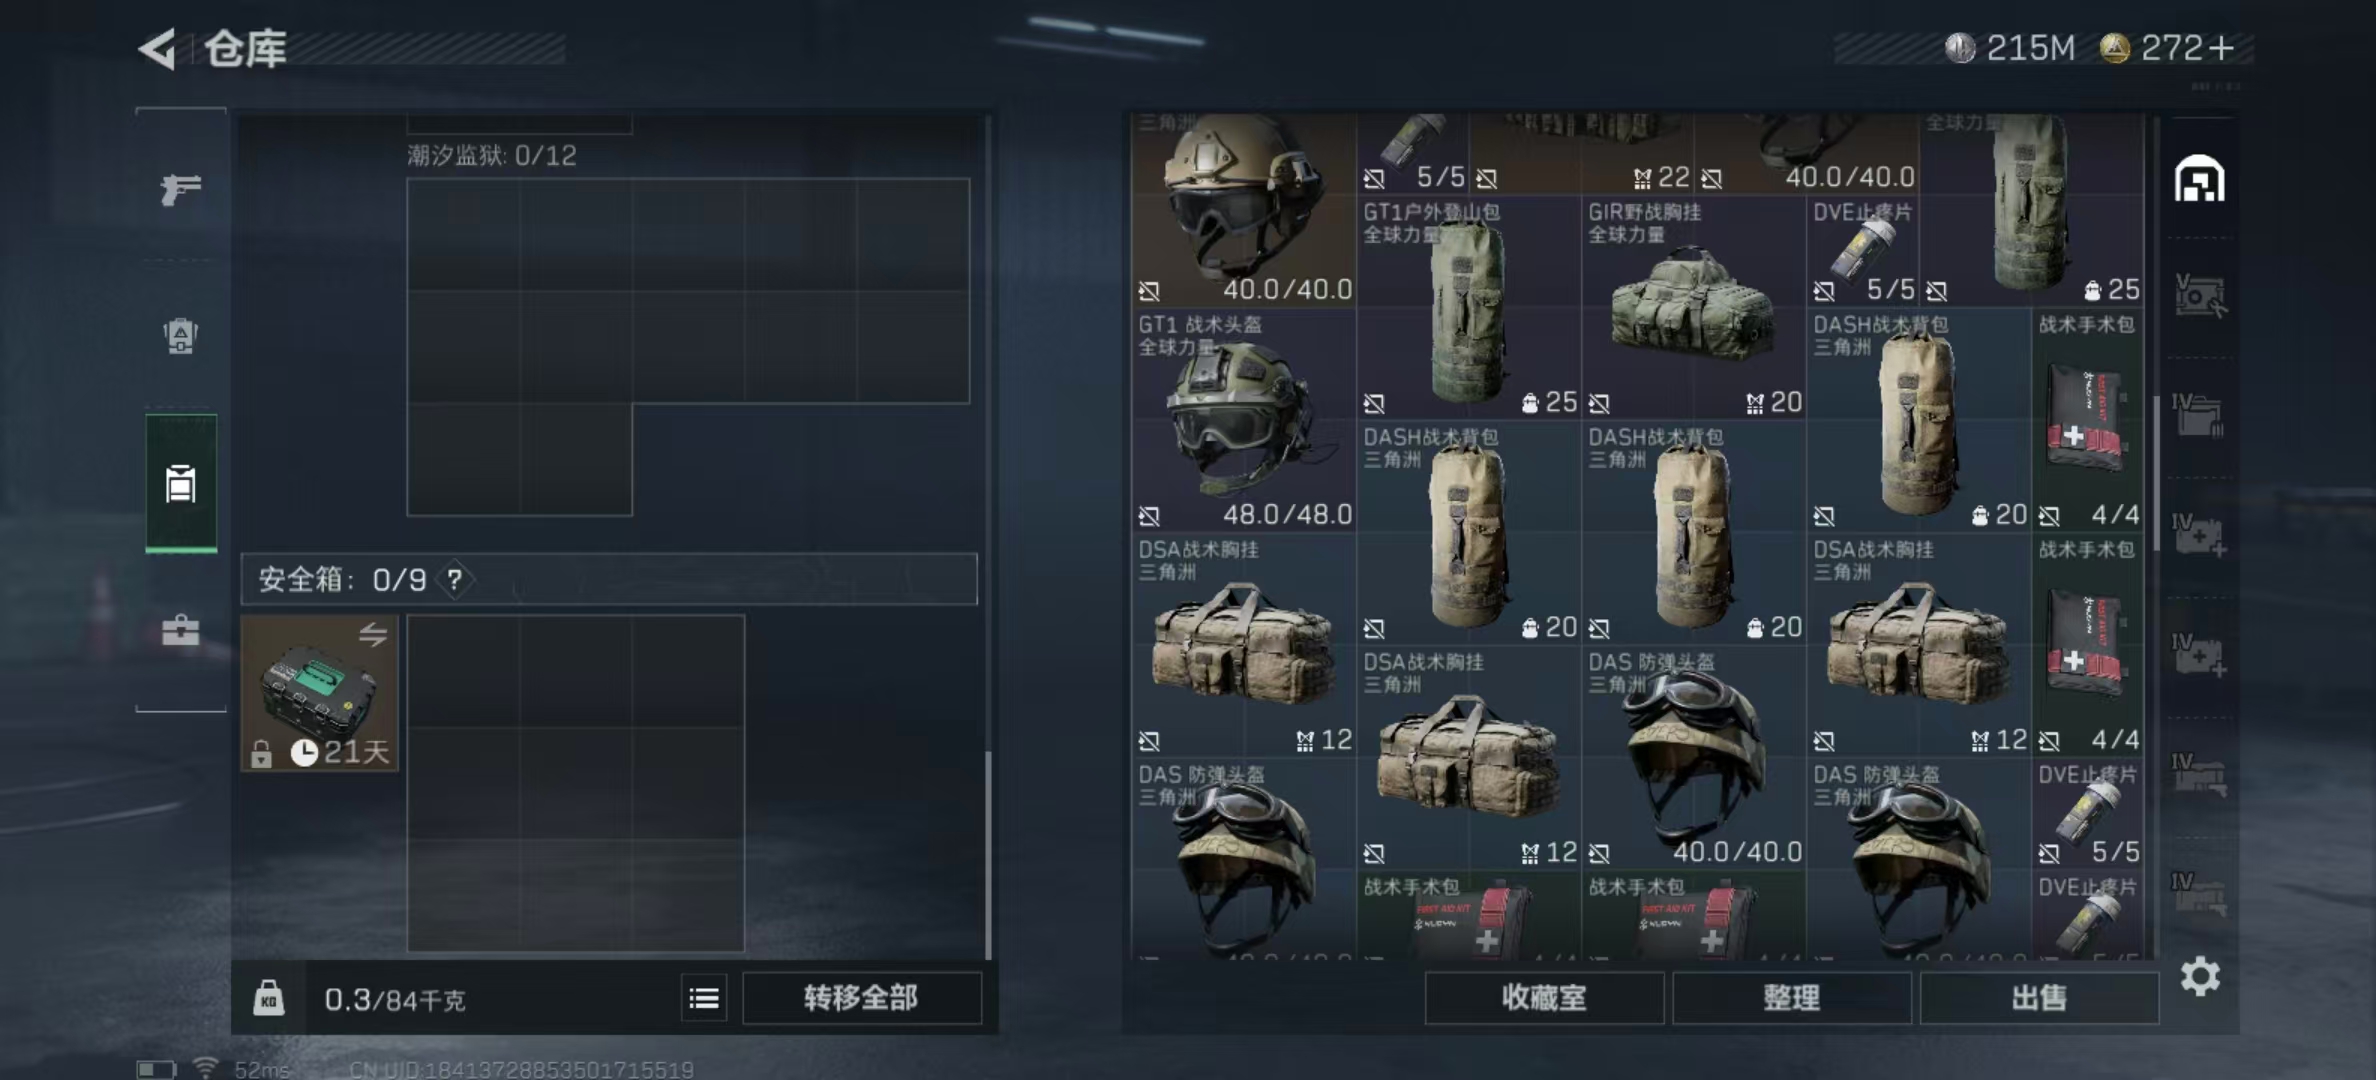Open the settings gear near 出售
2376x1080 pixels.
tap(2200, 976)
